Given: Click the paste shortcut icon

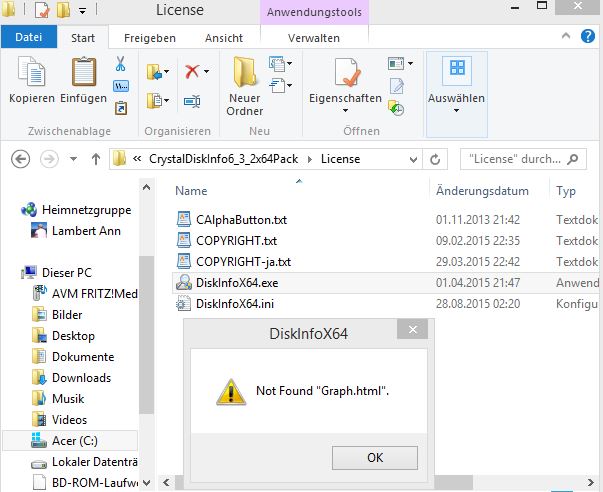Looking at the screenshot, I should pyautogui.click(x=121, y=108).
